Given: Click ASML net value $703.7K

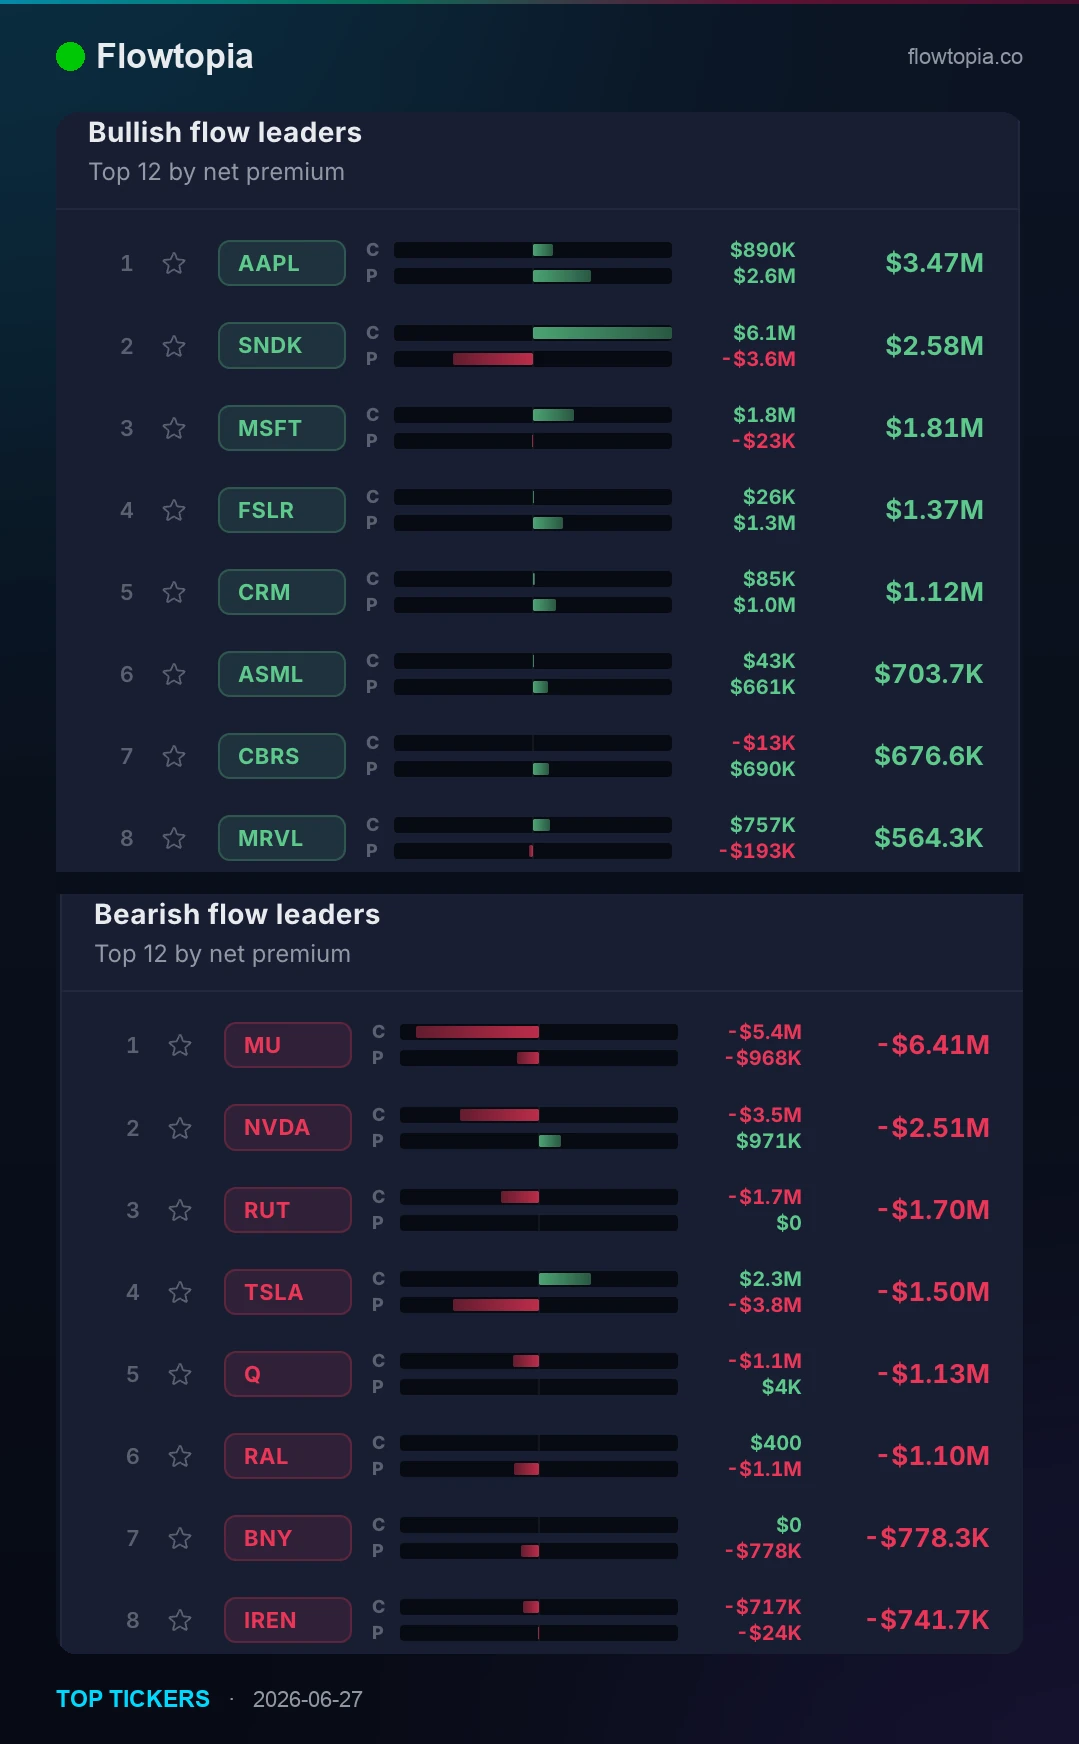Looking at the screenshot, I should pyautogui.click(x=929, y=674).
